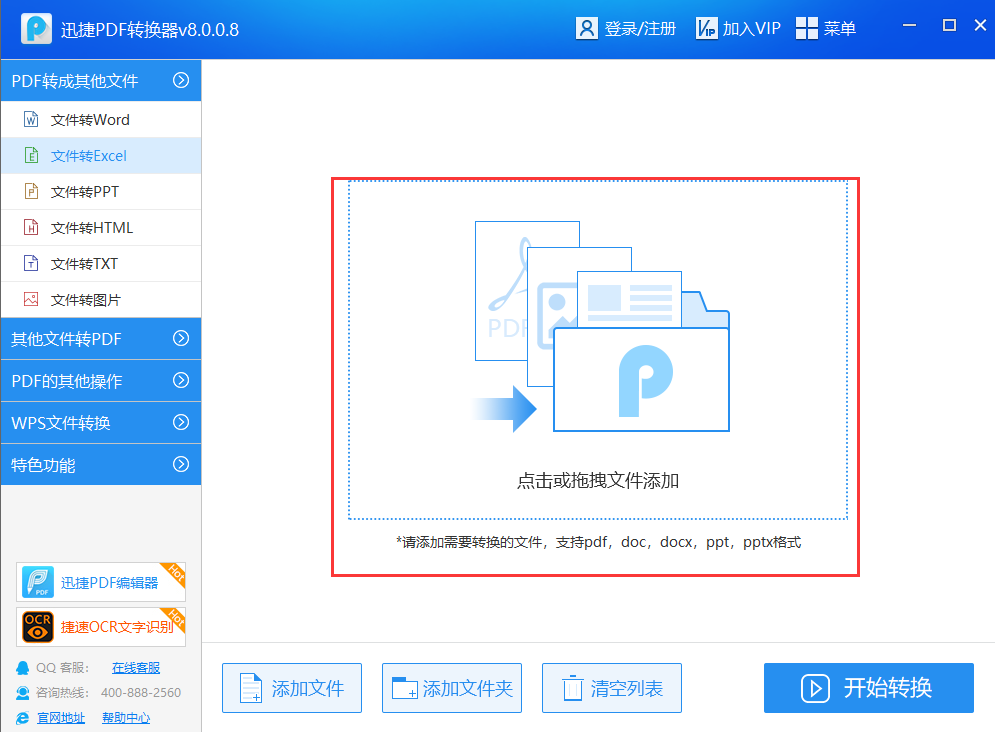Click the 加入VIP badge icon
995x732 pixels.
coord(706,28)
